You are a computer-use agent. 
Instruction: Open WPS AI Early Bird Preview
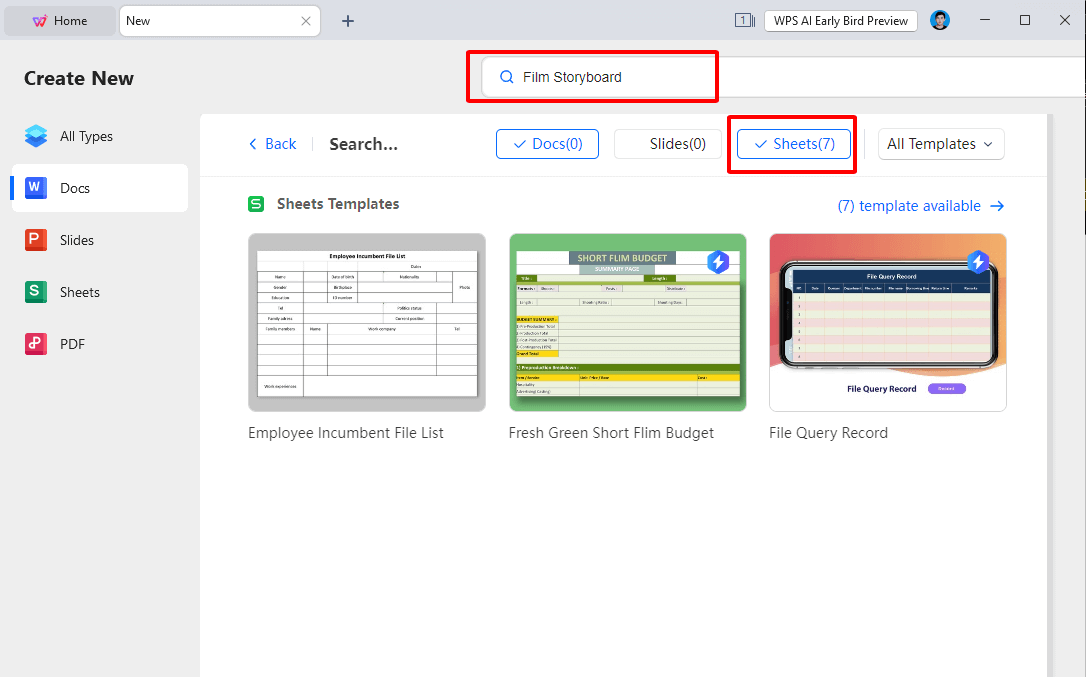point(841,21)
